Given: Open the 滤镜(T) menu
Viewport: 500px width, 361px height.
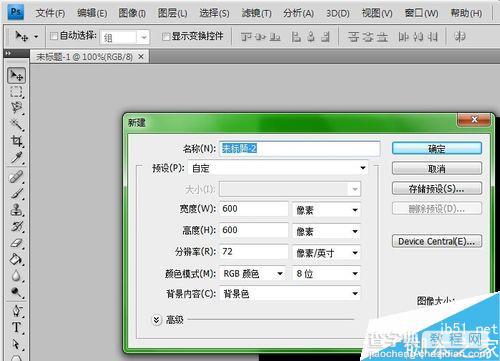Looking at the screenshot, I should [256, 13].
